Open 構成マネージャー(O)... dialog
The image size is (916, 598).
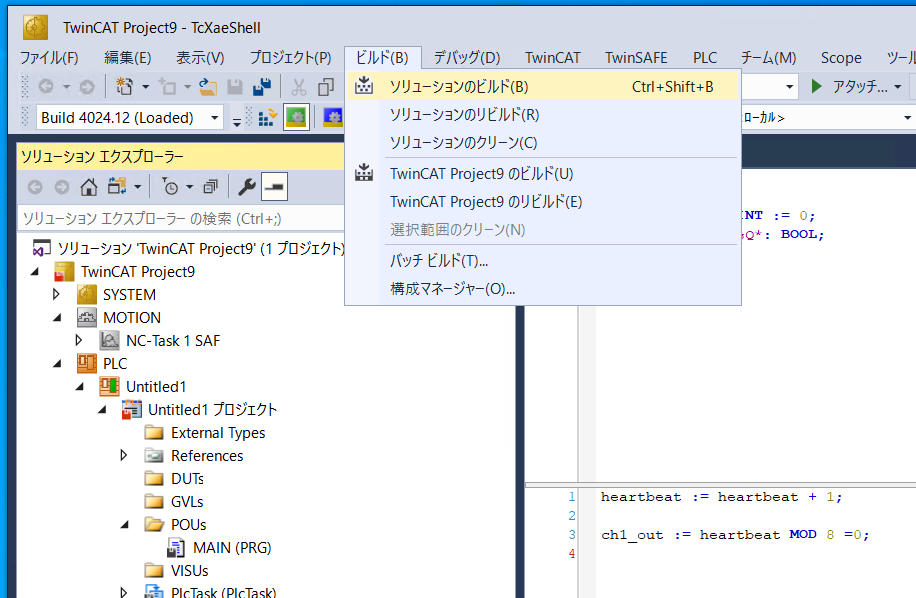pyautogui.click(x=543, y=288)
